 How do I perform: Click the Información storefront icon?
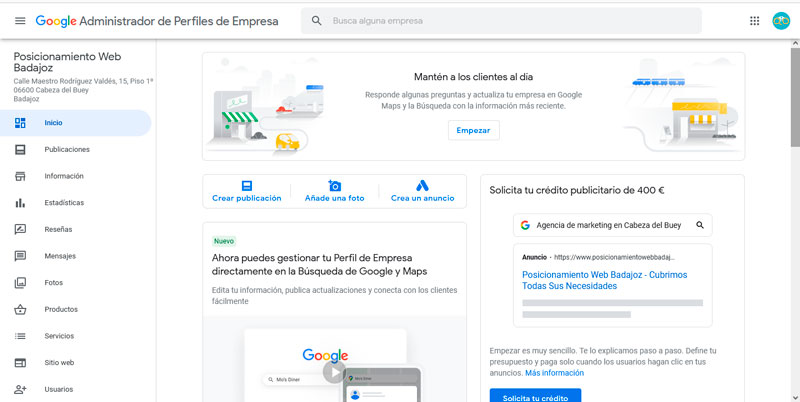tap(20, 176)
